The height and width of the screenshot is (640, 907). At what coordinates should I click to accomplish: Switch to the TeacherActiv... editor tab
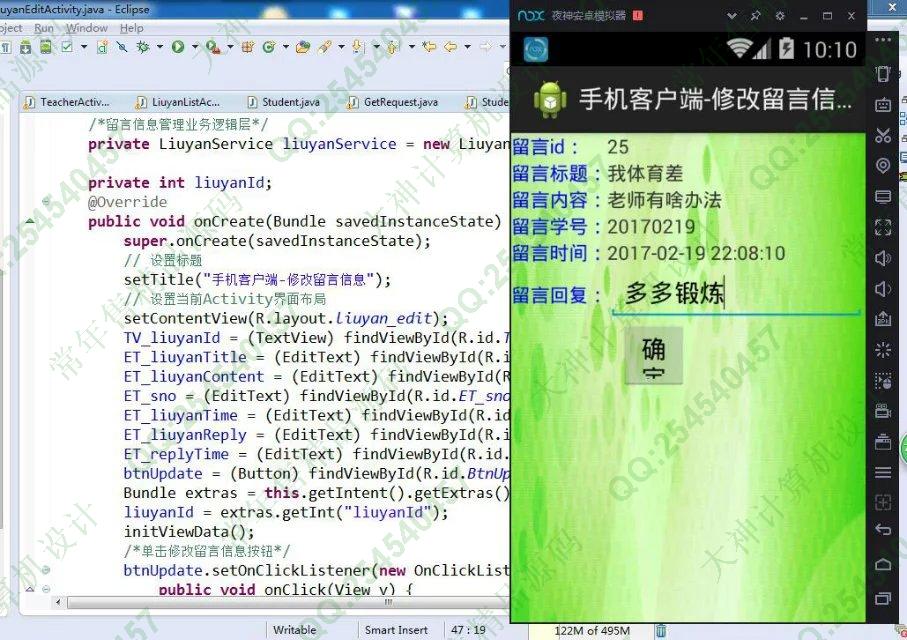67,102
